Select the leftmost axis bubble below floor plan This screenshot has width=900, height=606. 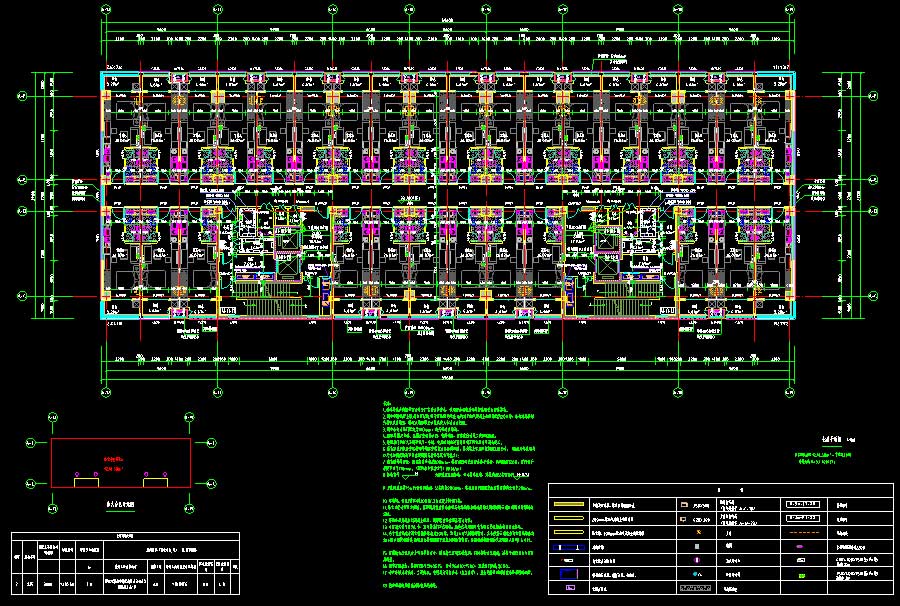[106, 393]
